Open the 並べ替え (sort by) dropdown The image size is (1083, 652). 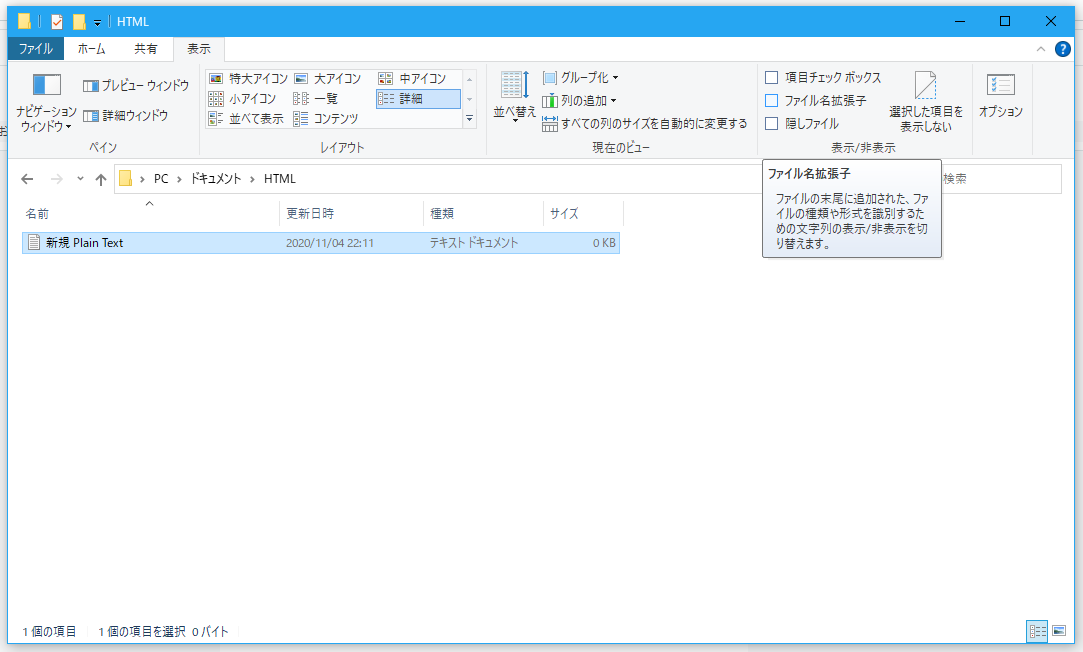coord(513,98)
